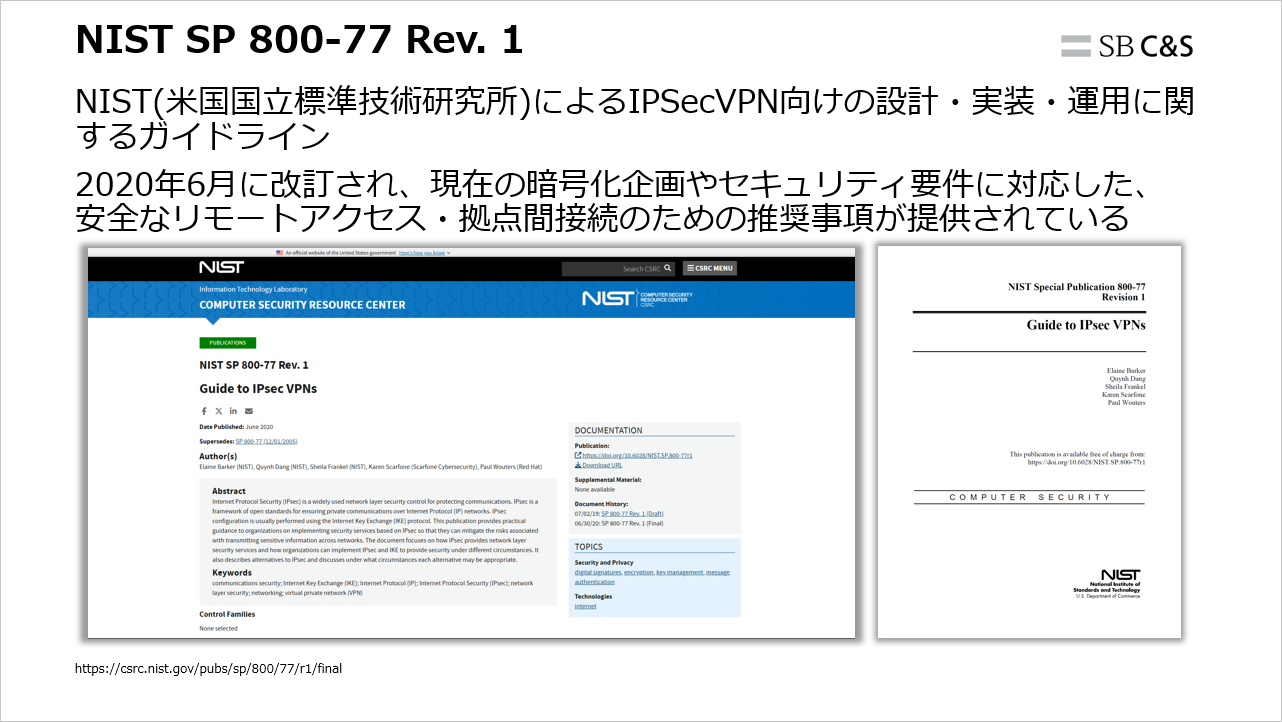1282x722 pixels.
Task: Share the page using the email icon
Action: coord(248,409)
